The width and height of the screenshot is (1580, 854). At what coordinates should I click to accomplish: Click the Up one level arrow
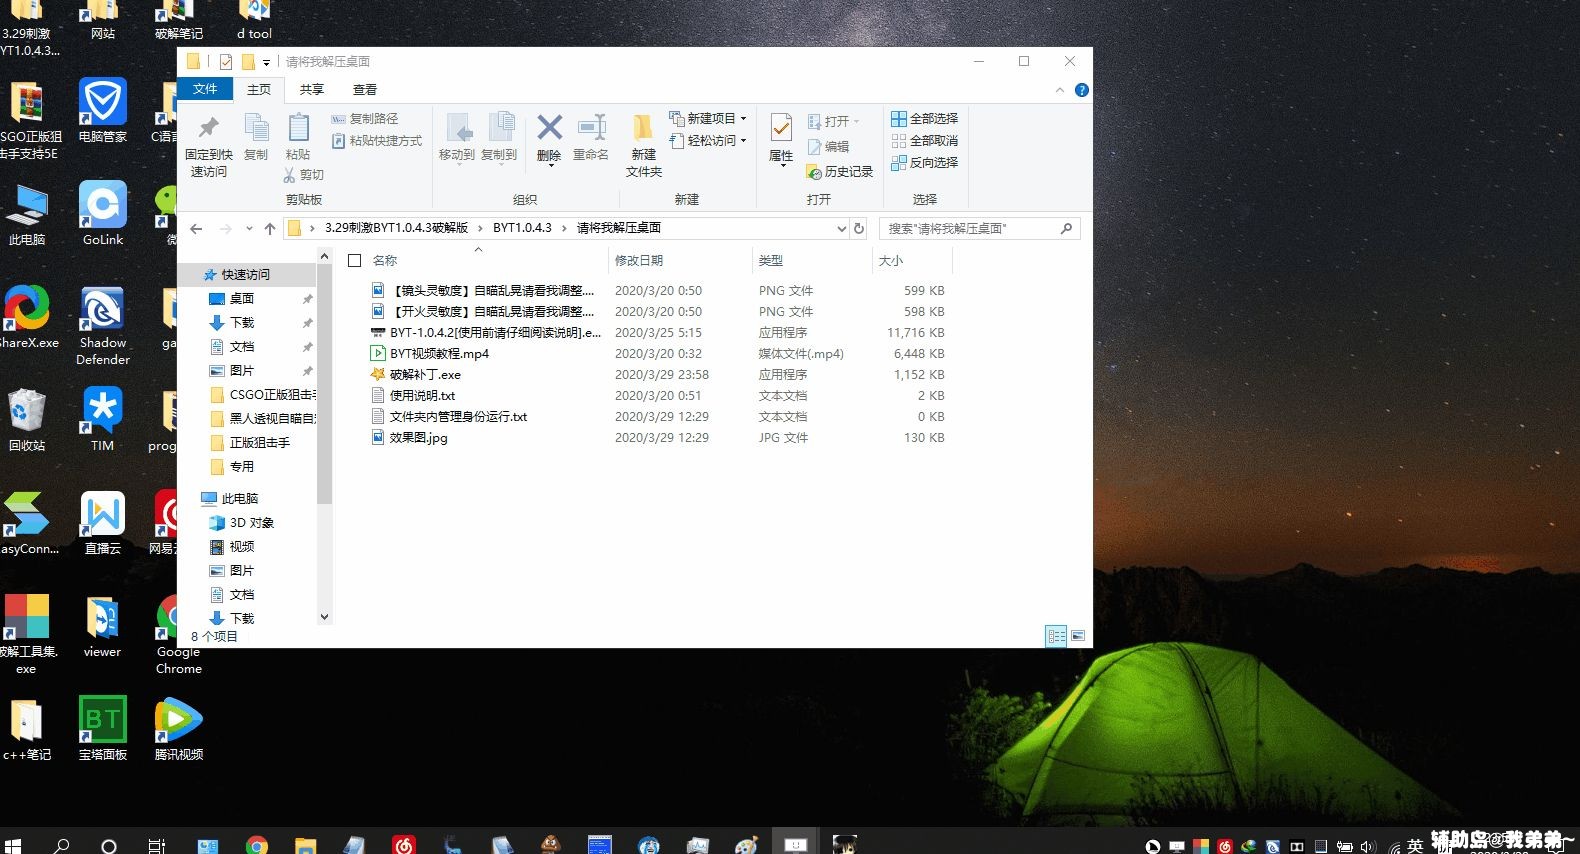(x=270, y=228)
